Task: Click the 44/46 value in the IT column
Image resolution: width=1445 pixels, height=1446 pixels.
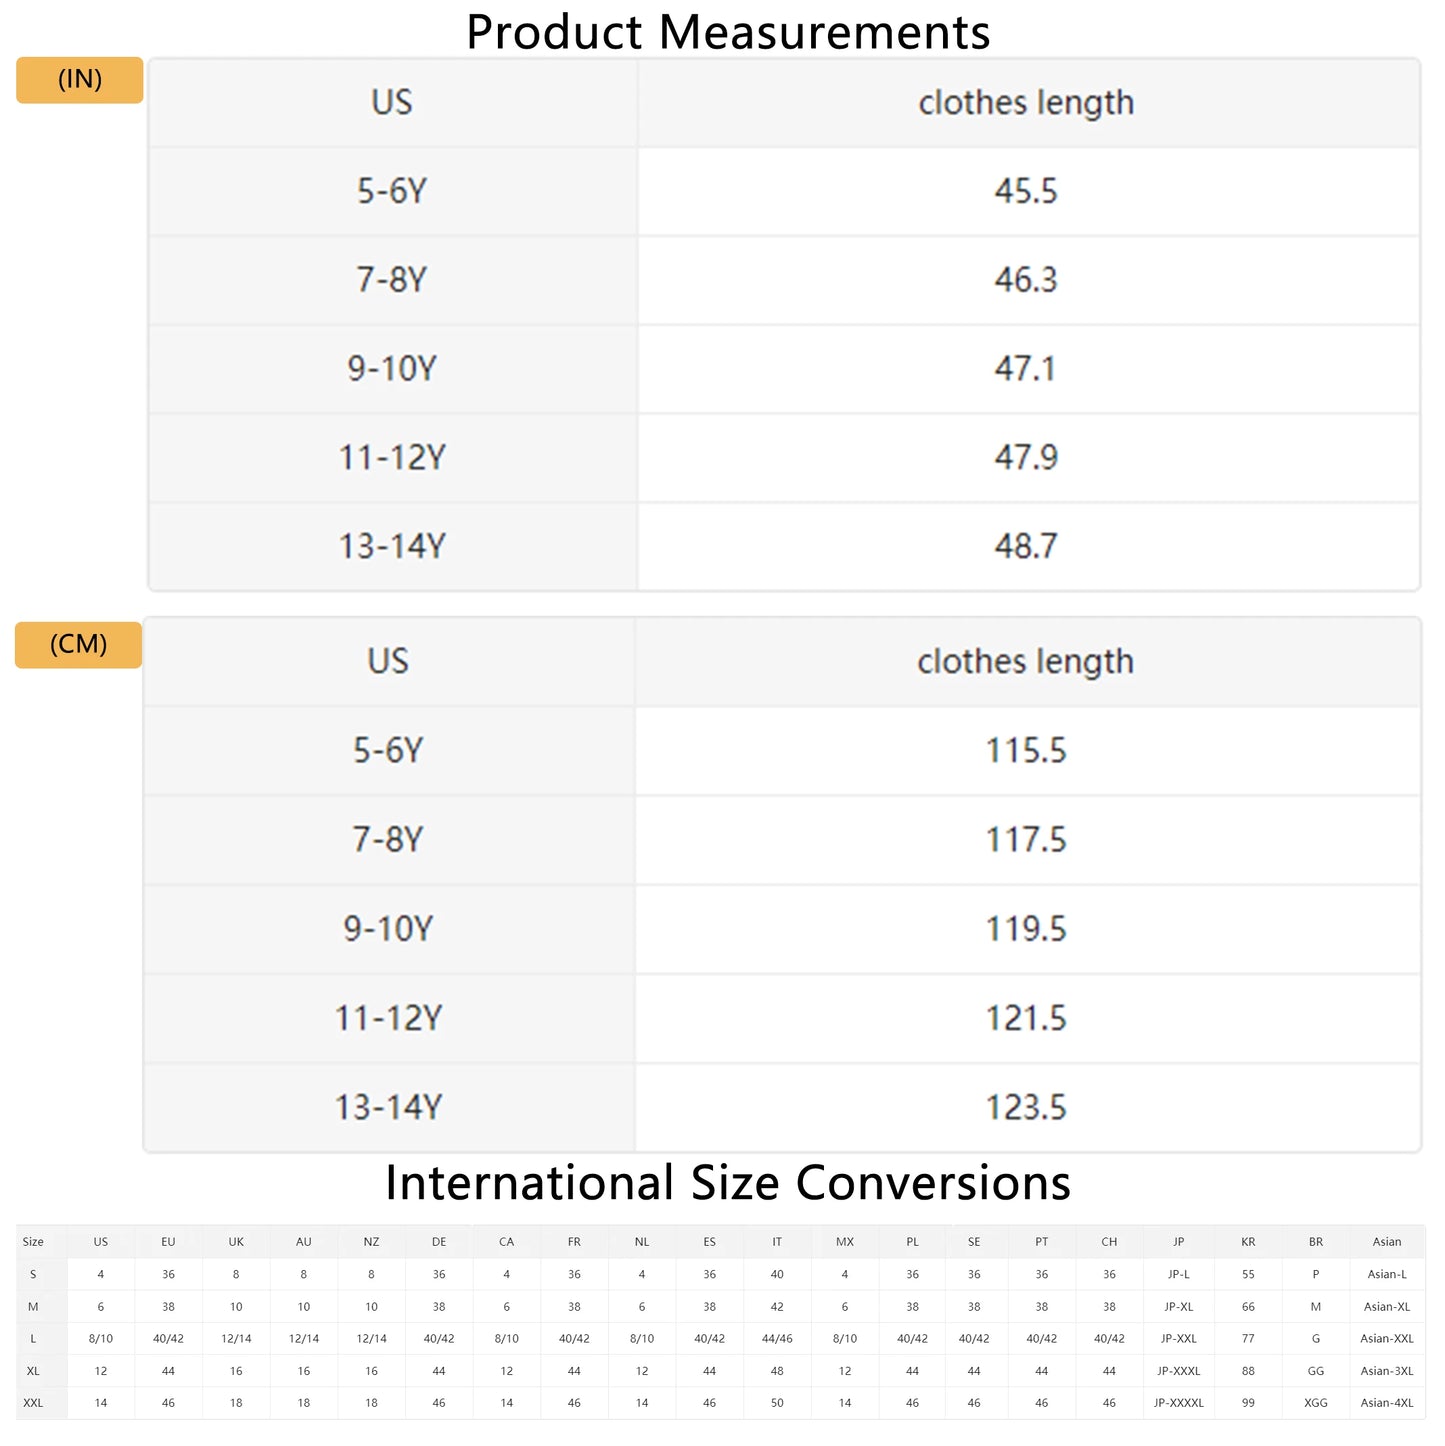Action: [x=777, y=1339]
